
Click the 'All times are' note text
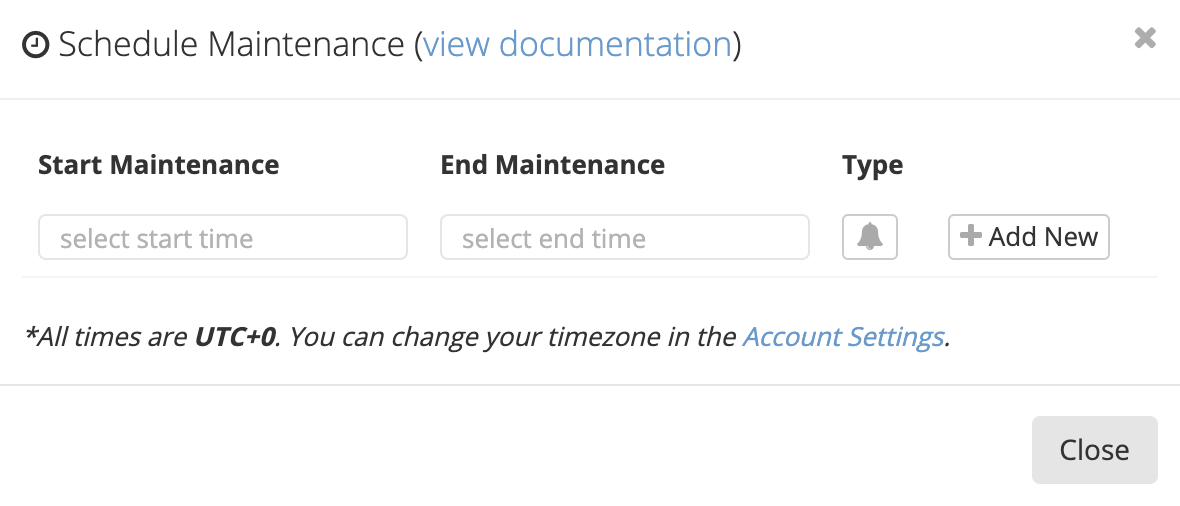pyautogui.click(x=107, y=337)
